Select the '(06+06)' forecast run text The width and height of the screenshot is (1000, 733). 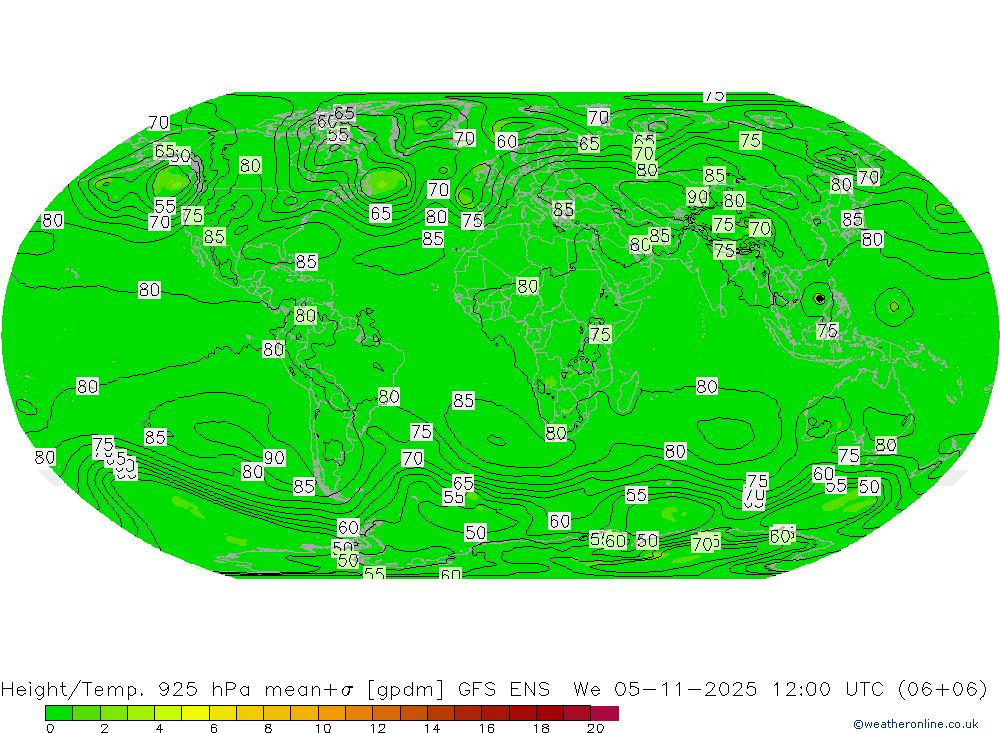tap(943, 690)
